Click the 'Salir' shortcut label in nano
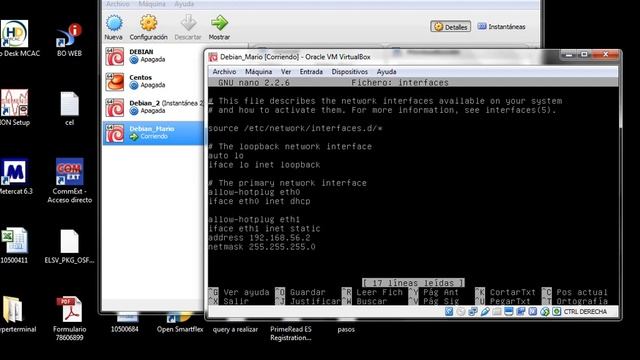This screenshot has width=640, height=360. (x=236, y=301)
